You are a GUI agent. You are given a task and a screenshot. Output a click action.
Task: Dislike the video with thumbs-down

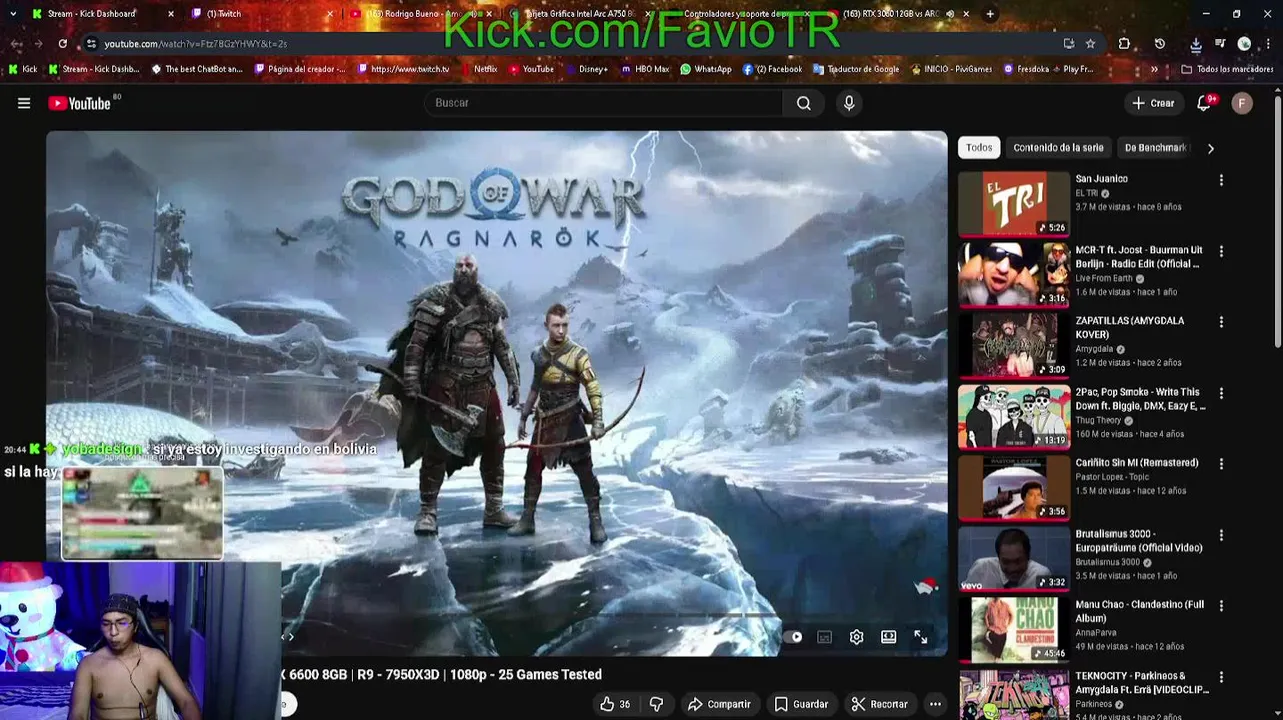656,704
